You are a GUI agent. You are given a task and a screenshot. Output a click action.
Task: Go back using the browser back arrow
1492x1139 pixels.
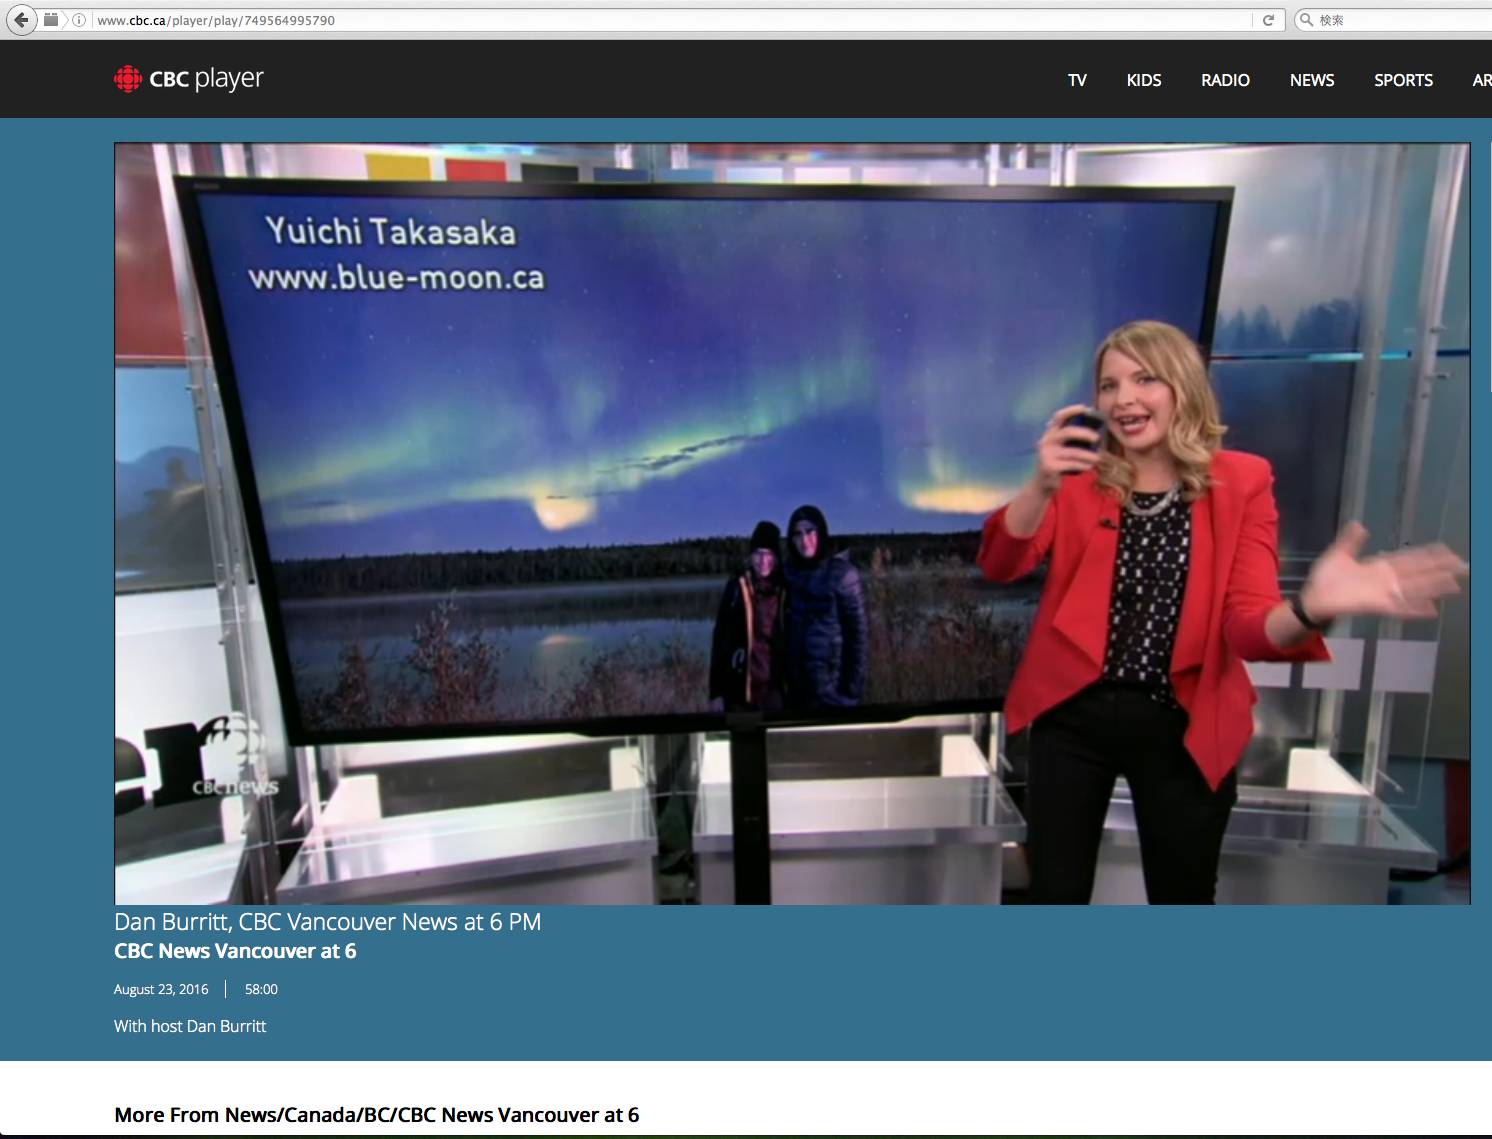[x=21, y=20]
